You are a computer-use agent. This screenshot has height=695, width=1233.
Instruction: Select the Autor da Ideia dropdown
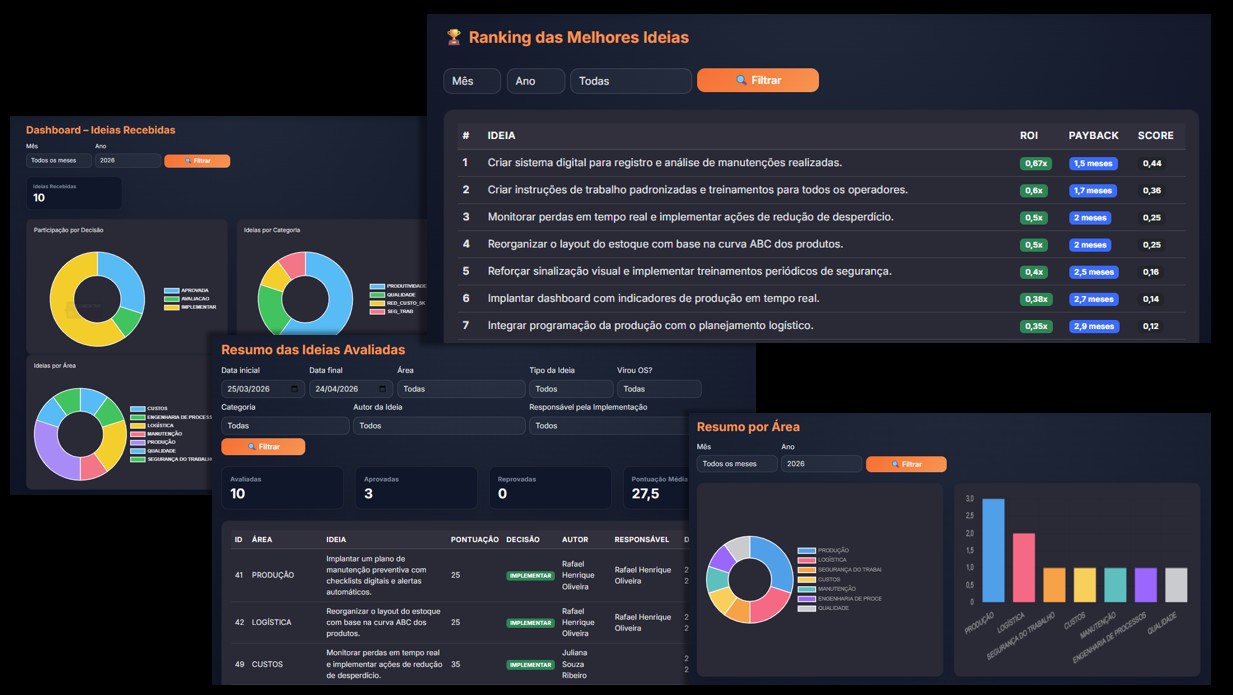tap(439, 426)
